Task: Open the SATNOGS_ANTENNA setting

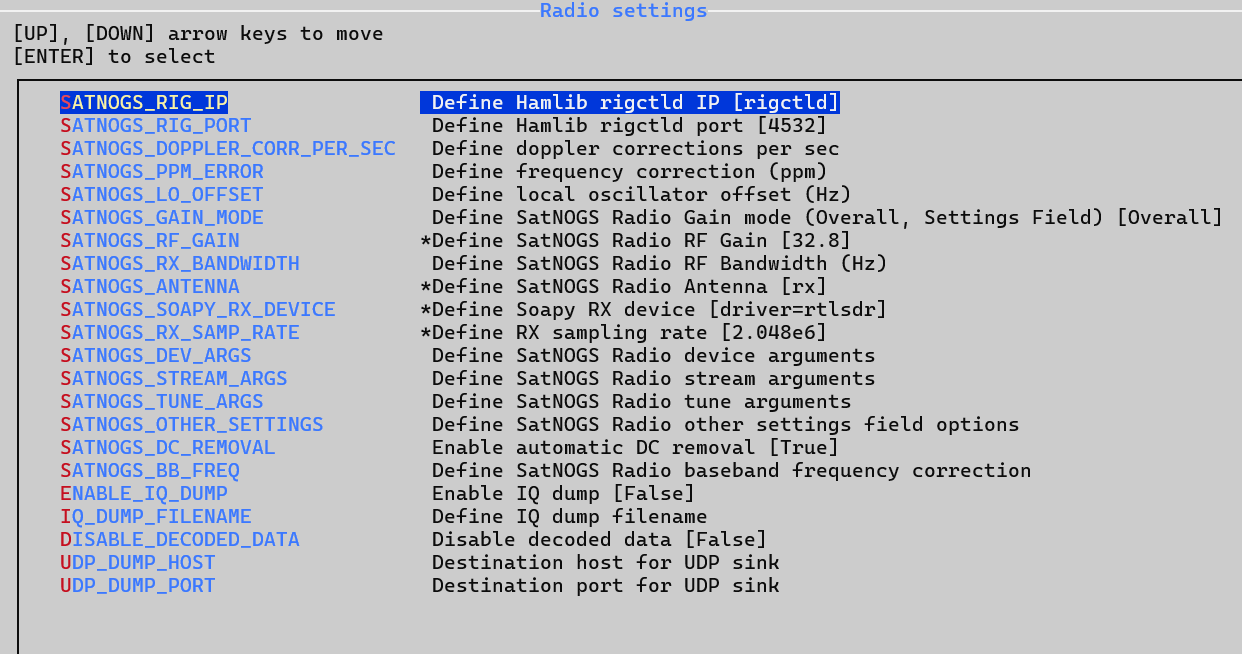Action: (150, 287)
